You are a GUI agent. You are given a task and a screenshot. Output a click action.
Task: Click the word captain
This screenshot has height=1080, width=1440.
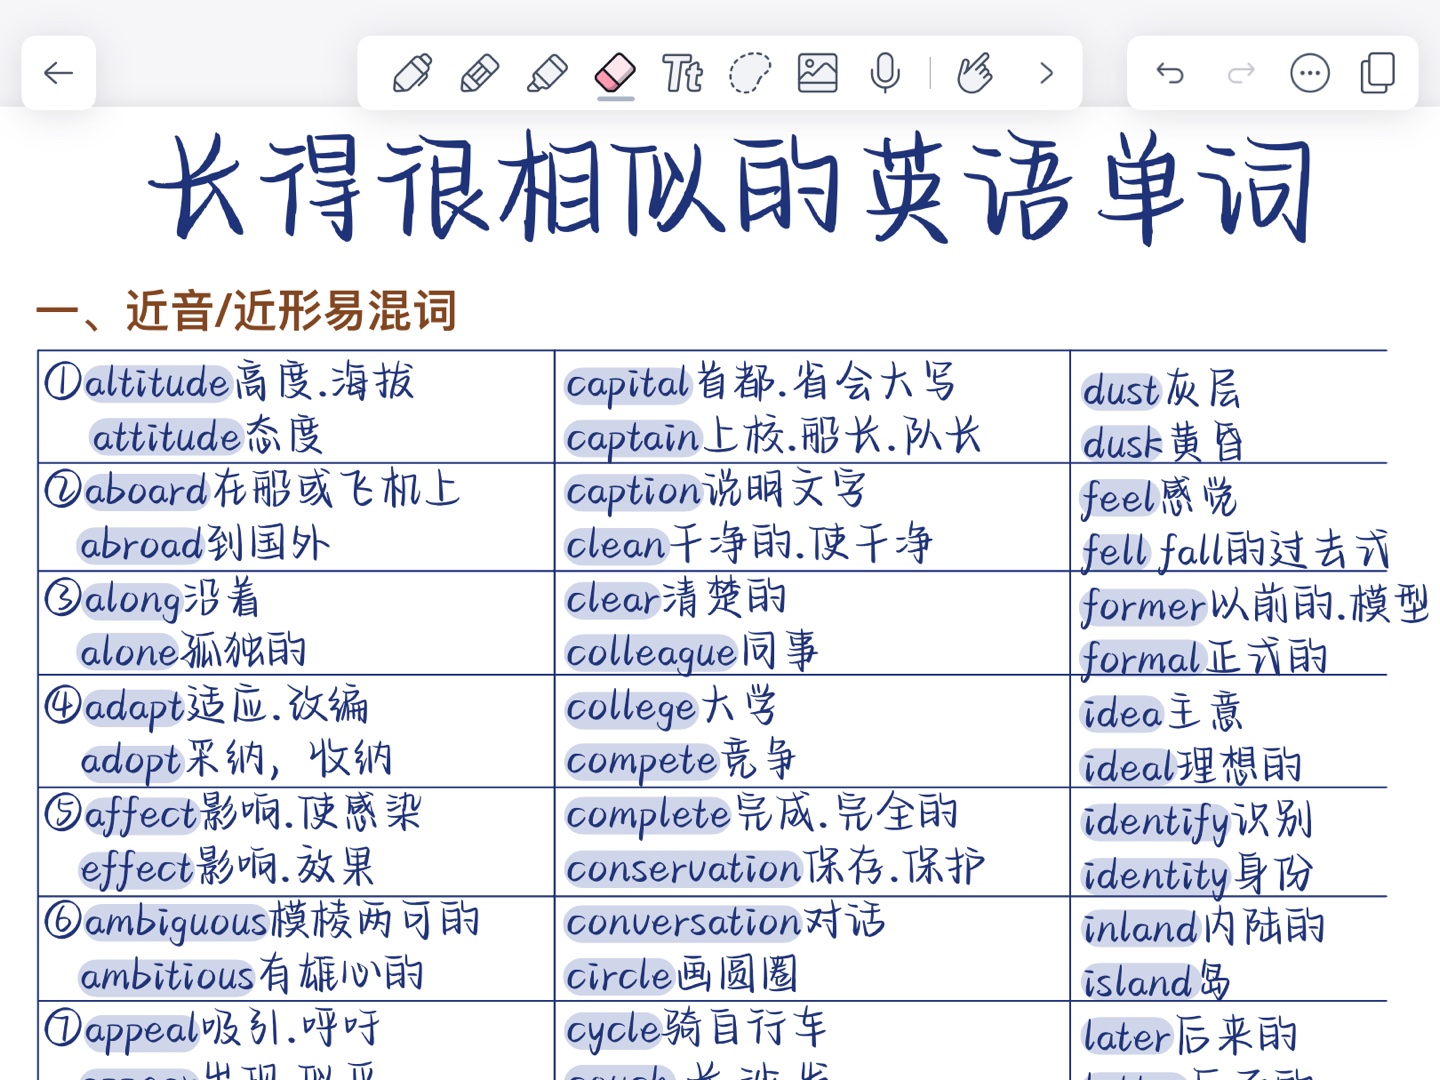coord(633,439)
